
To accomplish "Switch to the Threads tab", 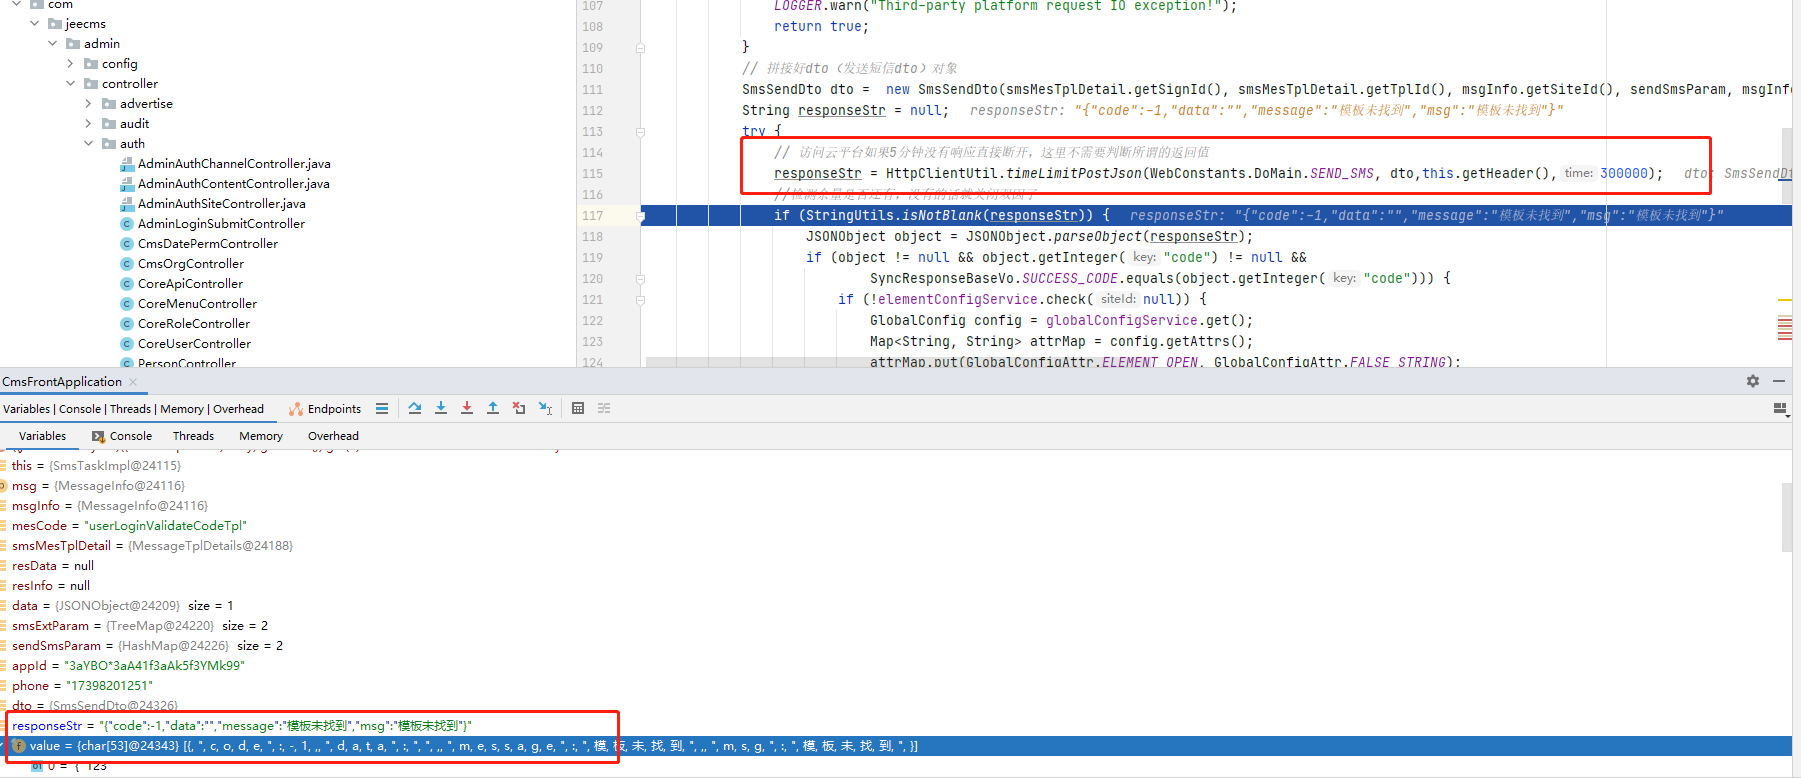I will point(193,436).
